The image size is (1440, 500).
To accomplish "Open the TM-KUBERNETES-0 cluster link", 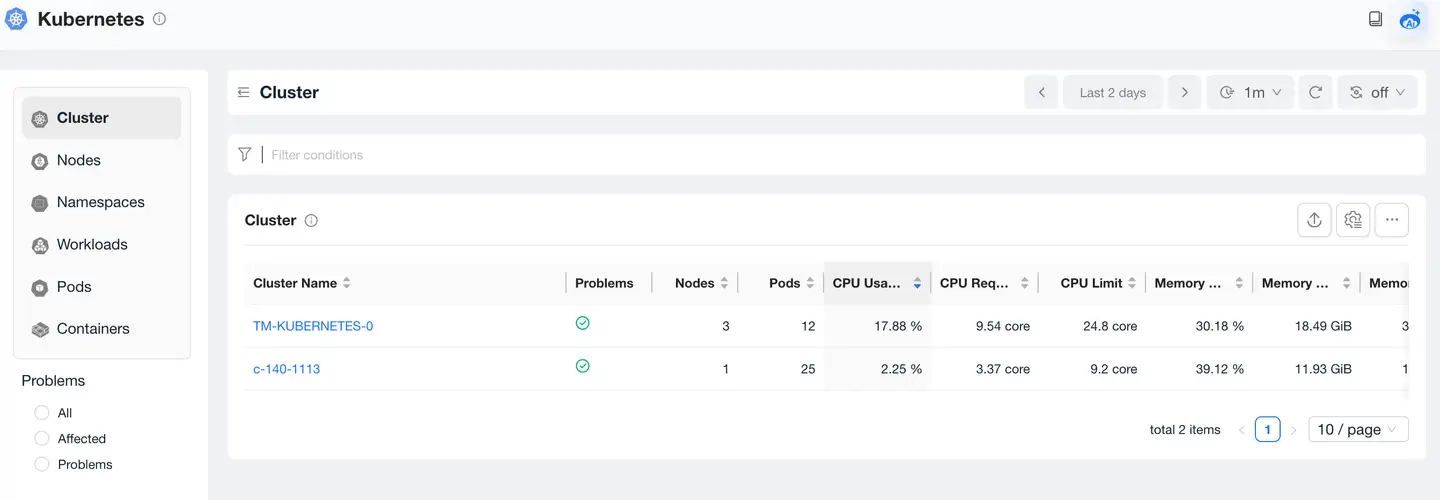I will pos(313,326).
